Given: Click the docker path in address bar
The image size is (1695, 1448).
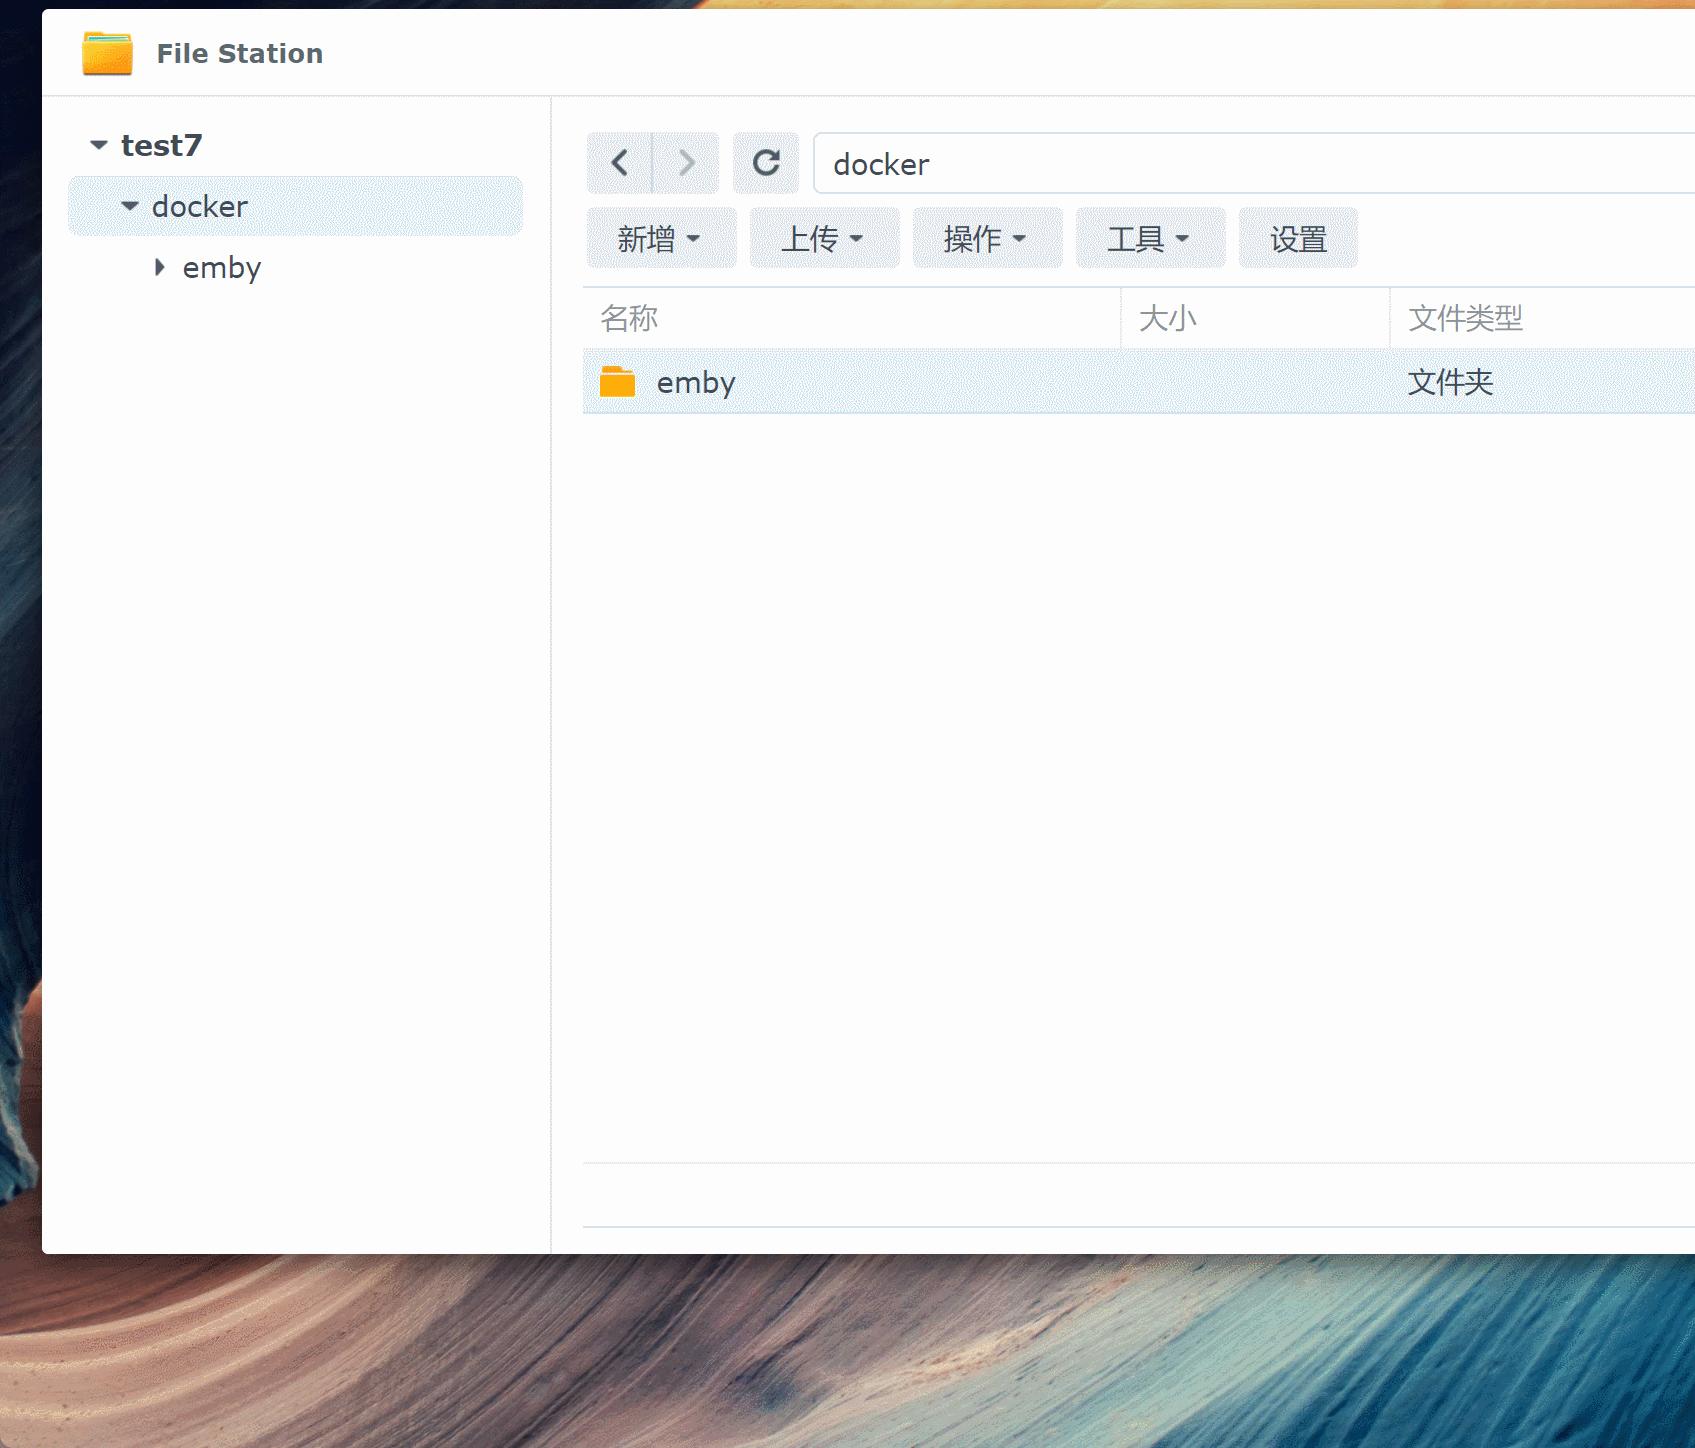Looking at the screenshot, I should coord(881,164).
